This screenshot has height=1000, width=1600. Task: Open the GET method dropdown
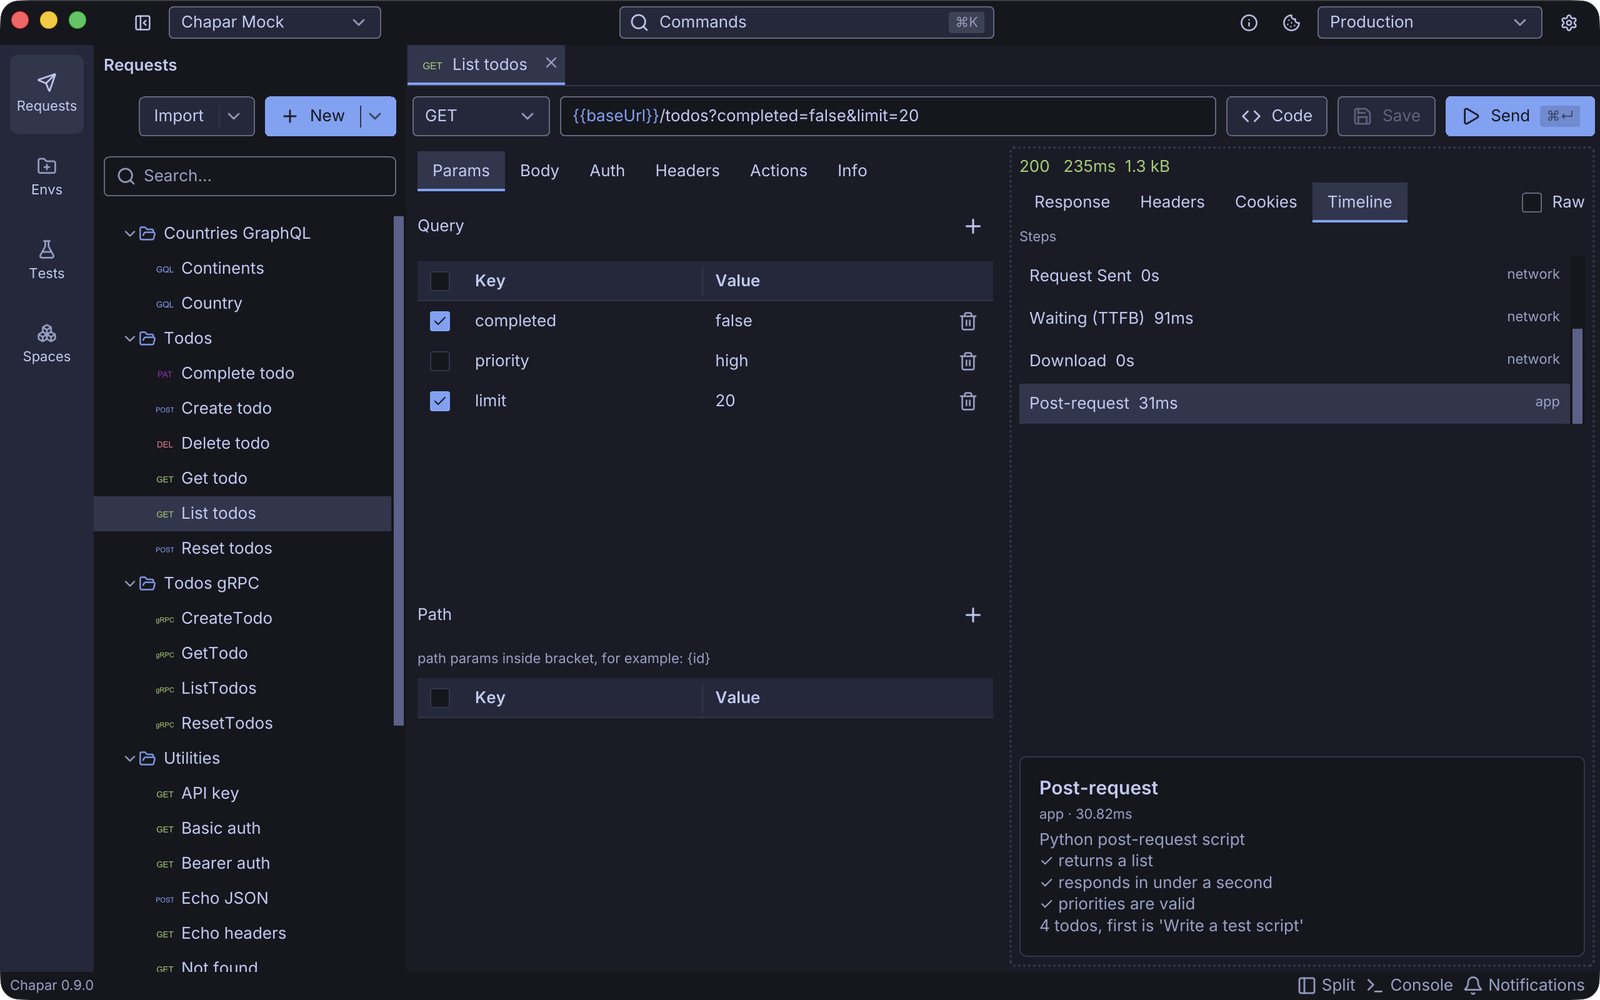(x=483, y=116)
